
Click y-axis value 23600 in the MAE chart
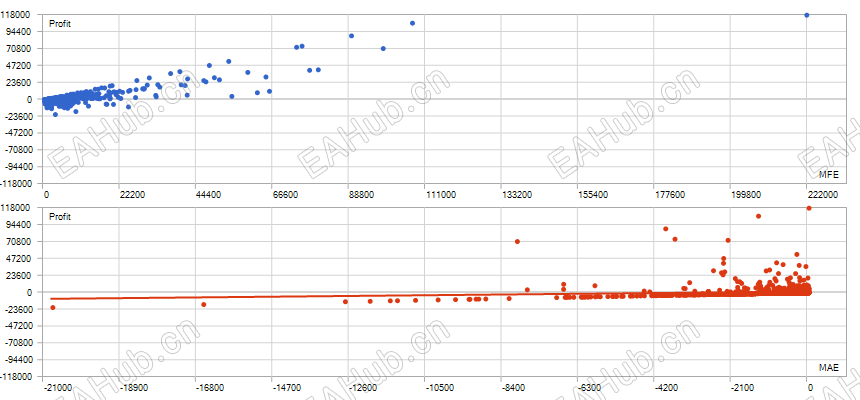(x=21, y=275)
